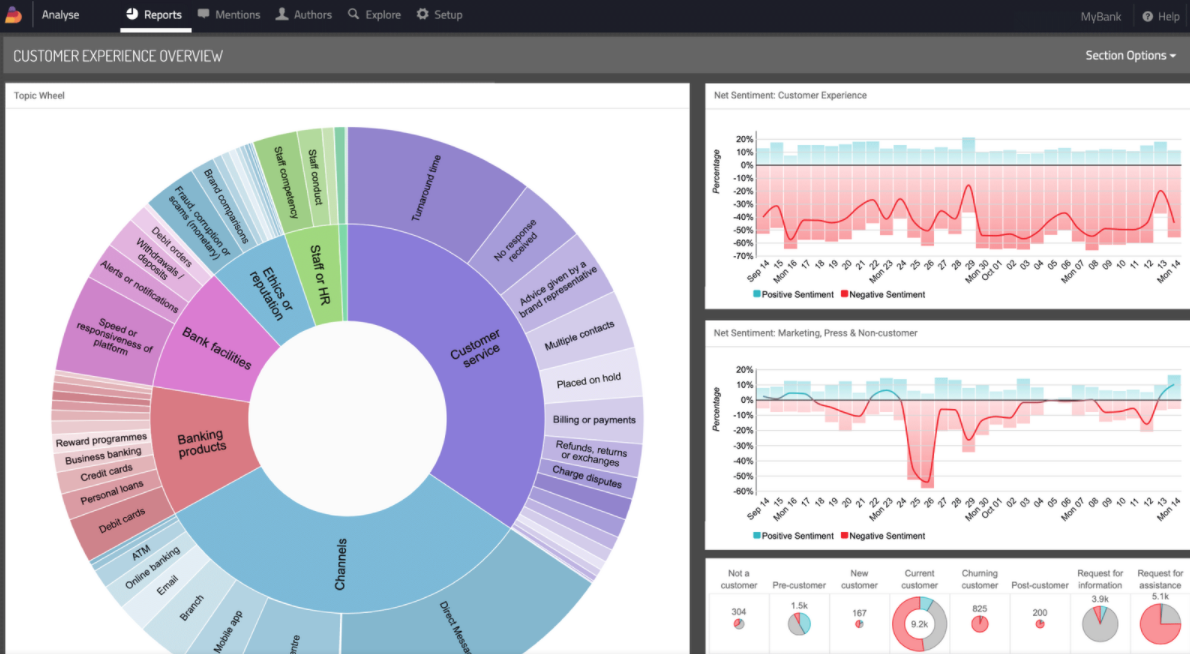Image resolution: width=1190 pixels, height=654 pixels.
Task: Click the Turnaround time outer segment
Action: pyautogui.click(x=426, y=188)
